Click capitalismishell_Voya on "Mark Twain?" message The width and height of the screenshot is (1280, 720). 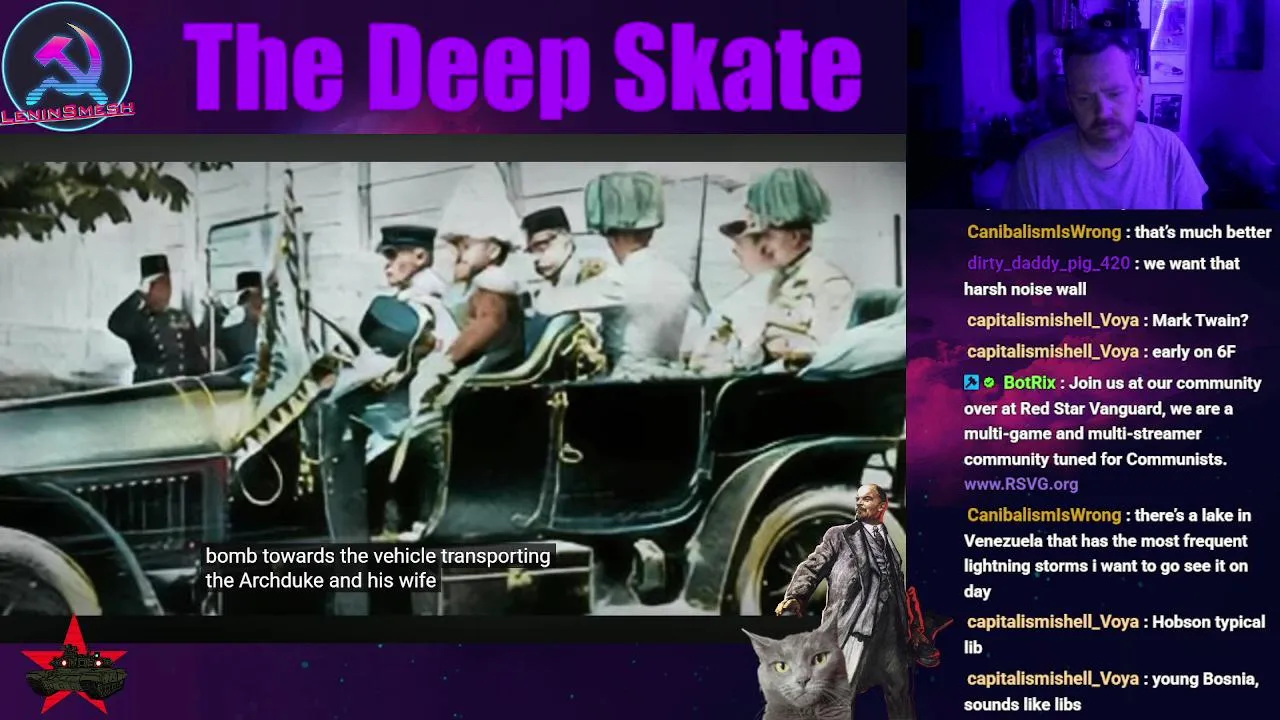(x=1053, y=321)
